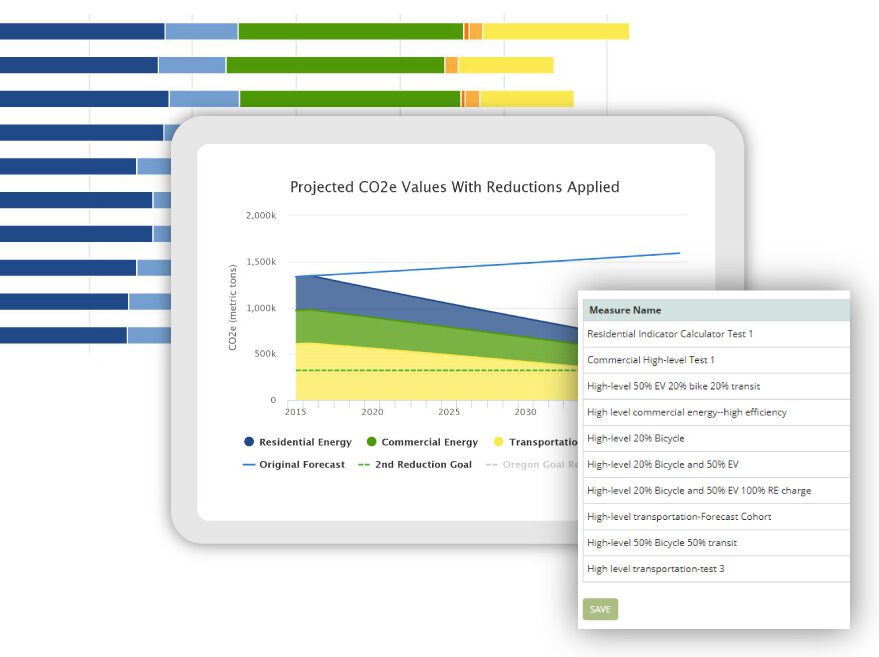This screenshot has width=879, height=657.
Task: Toggle the Transportation legend yellow dot
Action: point(498,442)
